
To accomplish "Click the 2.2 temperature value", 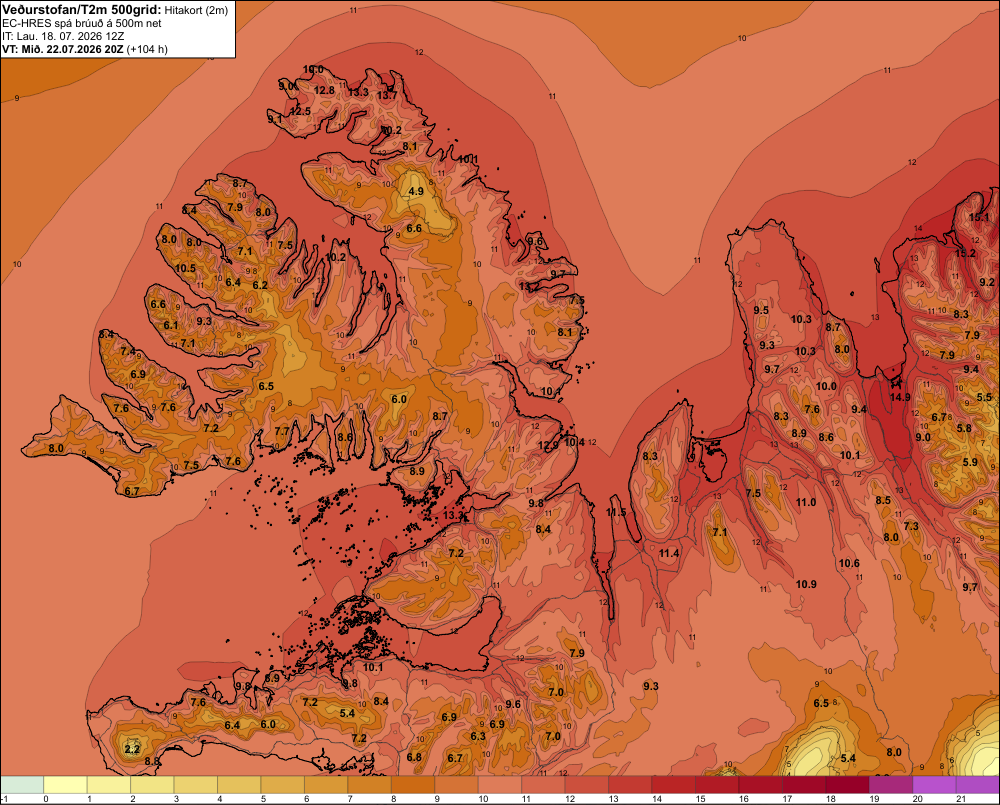I will pos(132,749).
